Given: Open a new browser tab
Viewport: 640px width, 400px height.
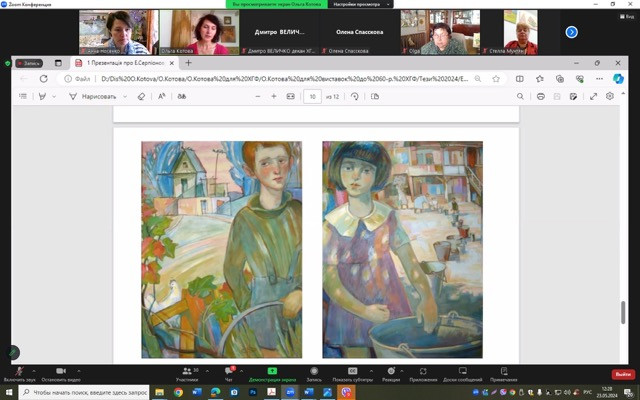Looking at the screenshot, I should (188, 62).
